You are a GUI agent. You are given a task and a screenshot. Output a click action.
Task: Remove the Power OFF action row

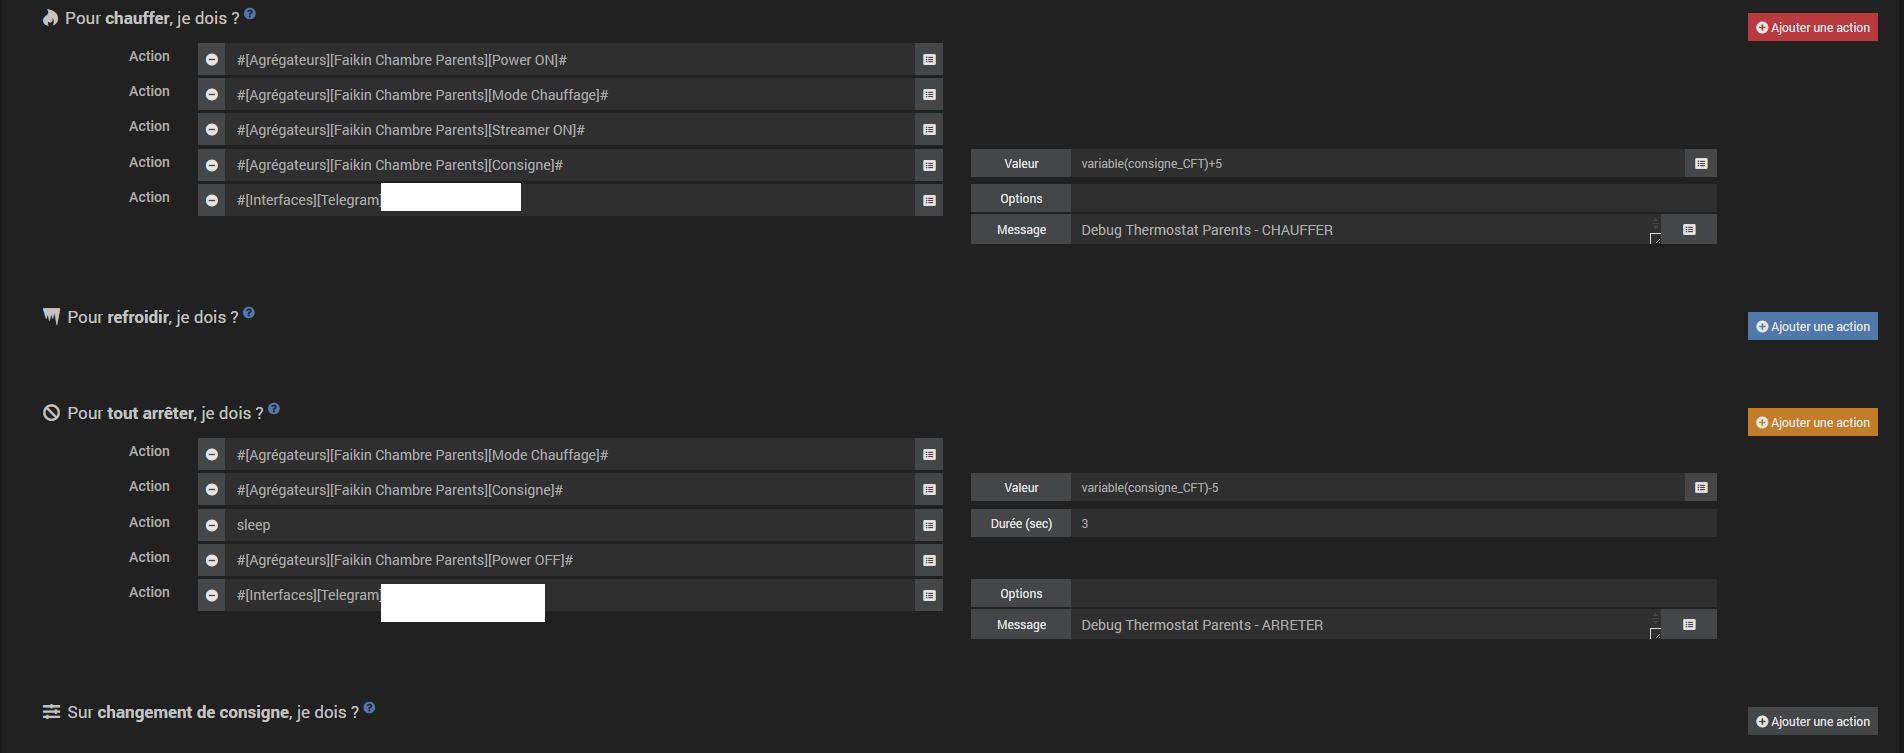[212, 560]
